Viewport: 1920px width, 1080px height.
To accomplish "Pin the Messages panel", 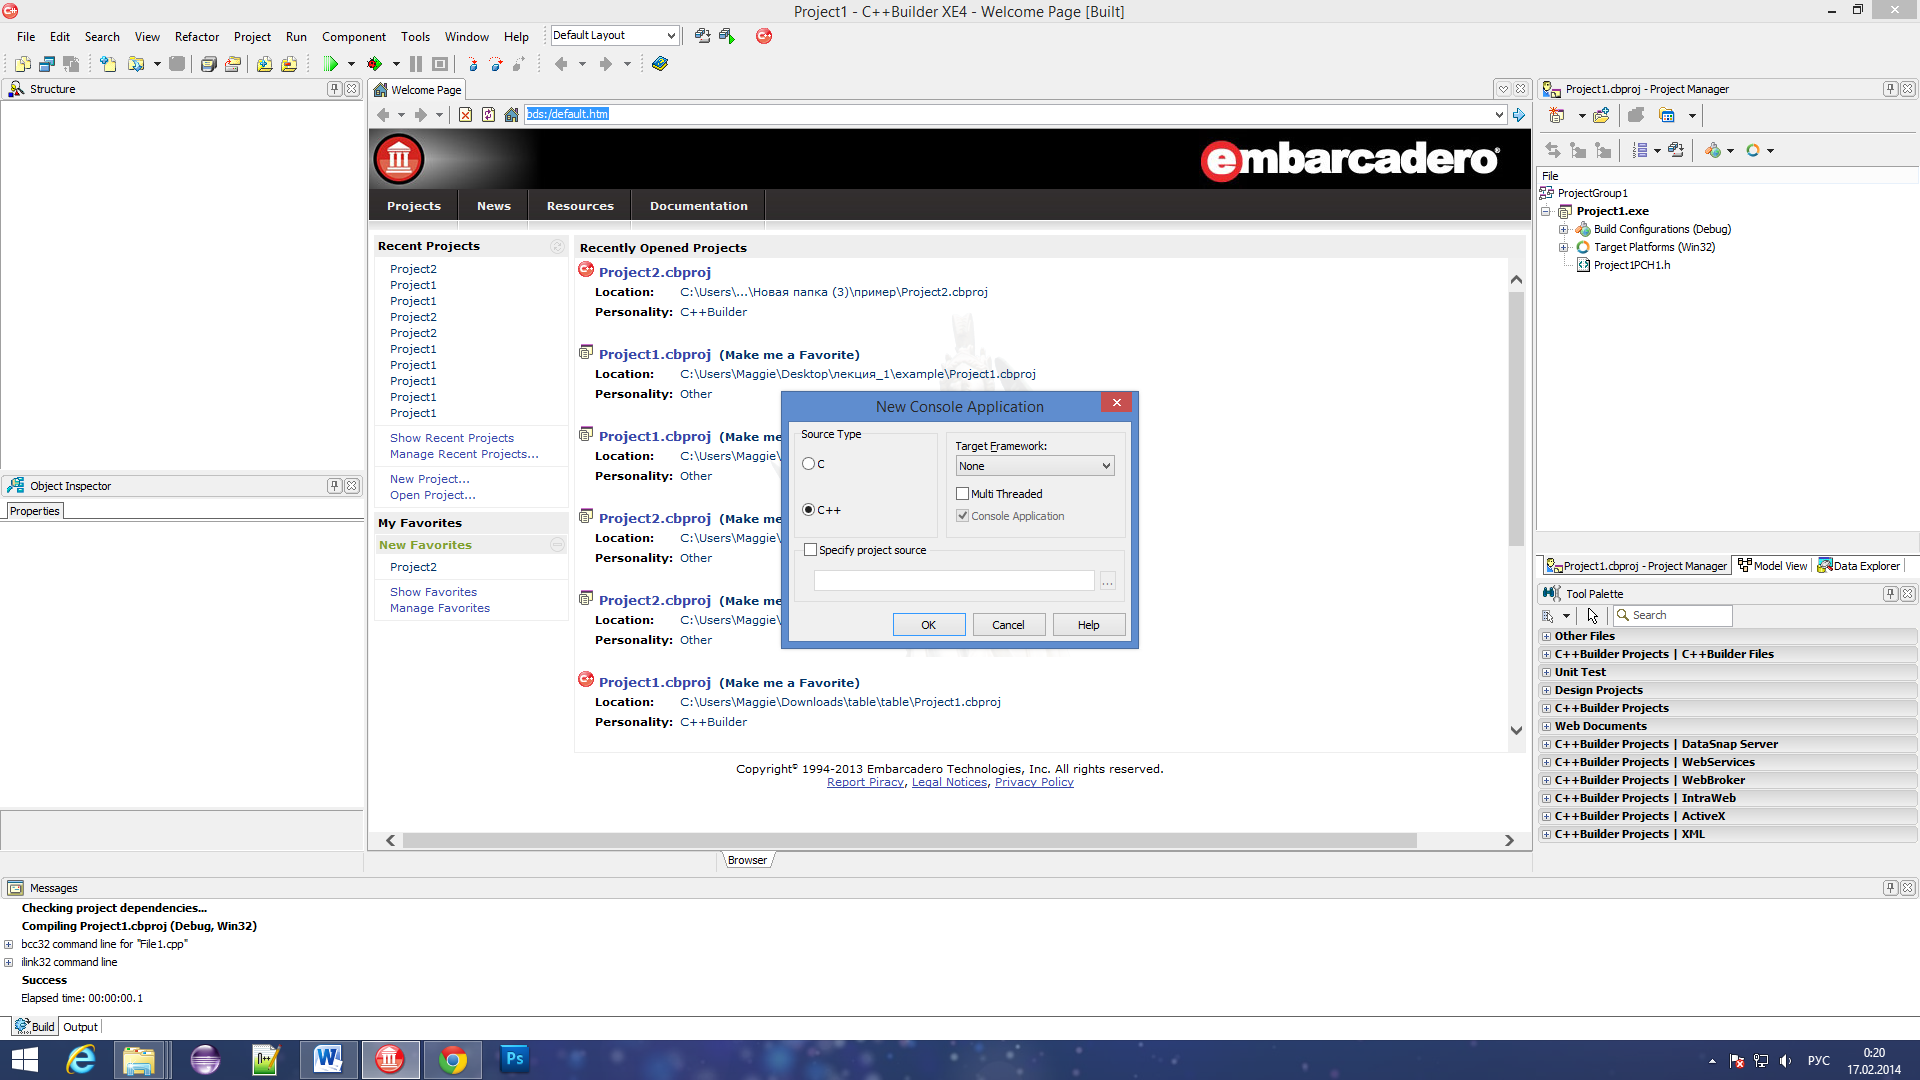I will click(1890, 888).
